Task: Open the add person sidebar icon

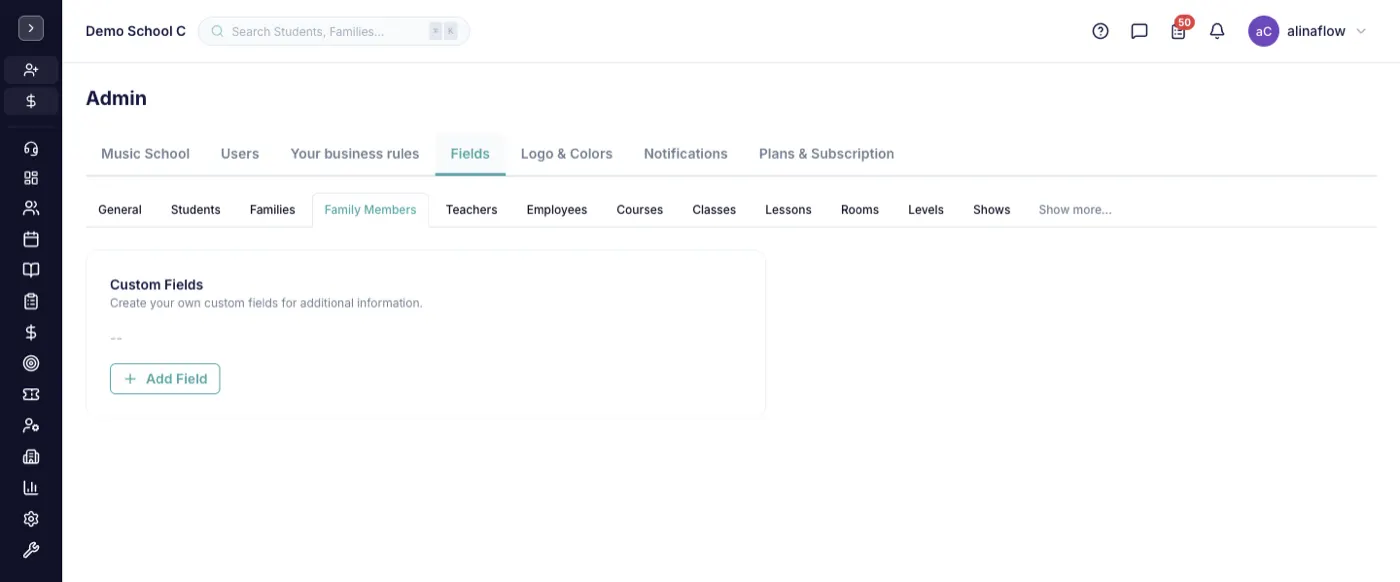Action: [31, 70]
